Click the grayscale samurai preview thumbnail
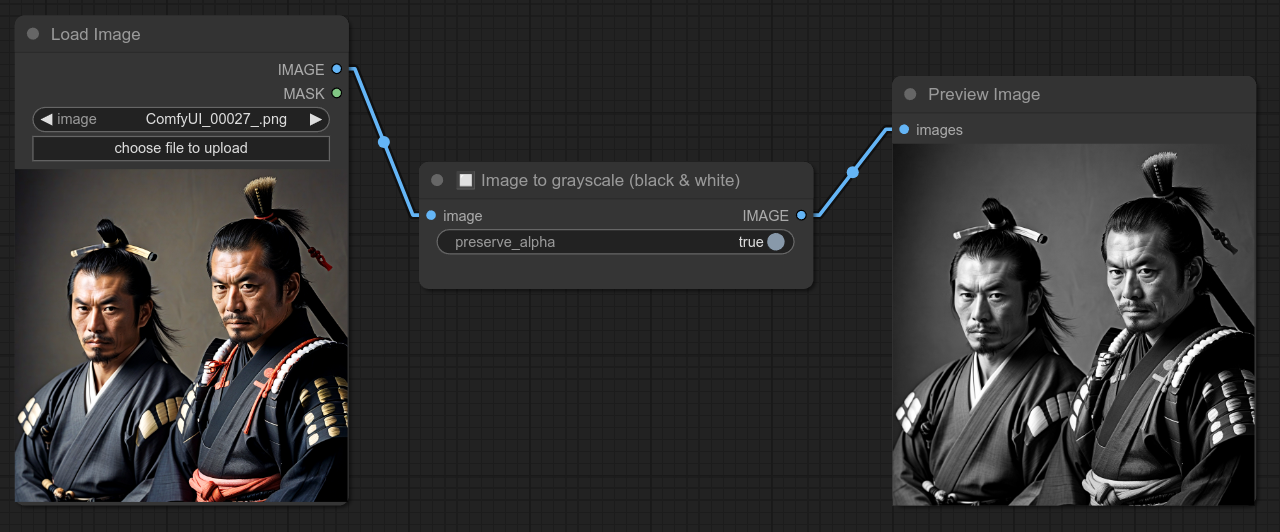Screen dimensions: 1280x532 pos(1073,325)
